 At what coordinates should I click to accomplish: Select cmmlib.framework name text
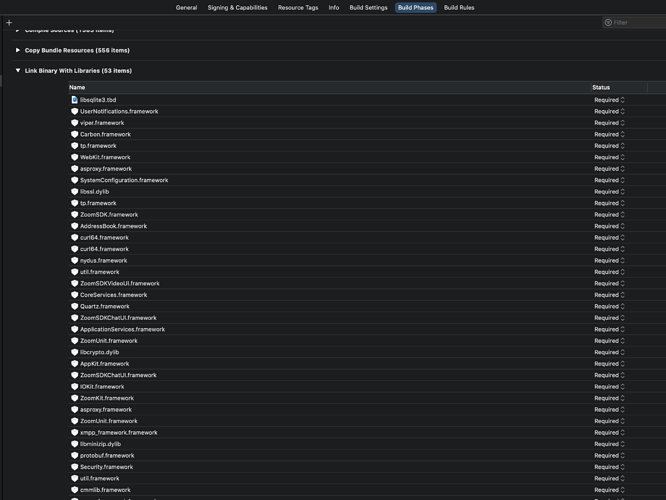[105, 490]
